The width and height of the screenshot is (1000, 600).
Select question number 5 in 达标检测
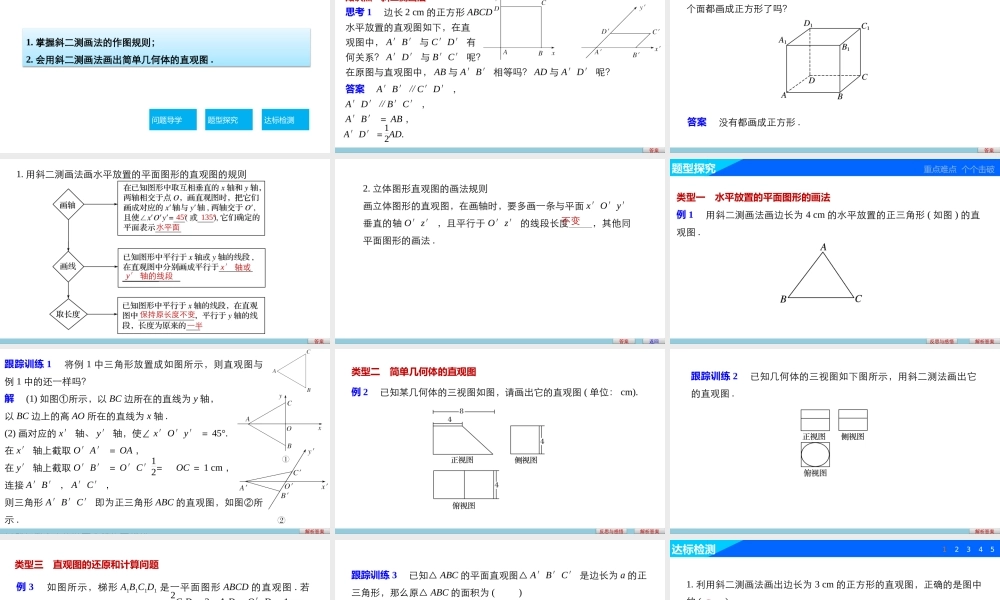click(992, 548)
